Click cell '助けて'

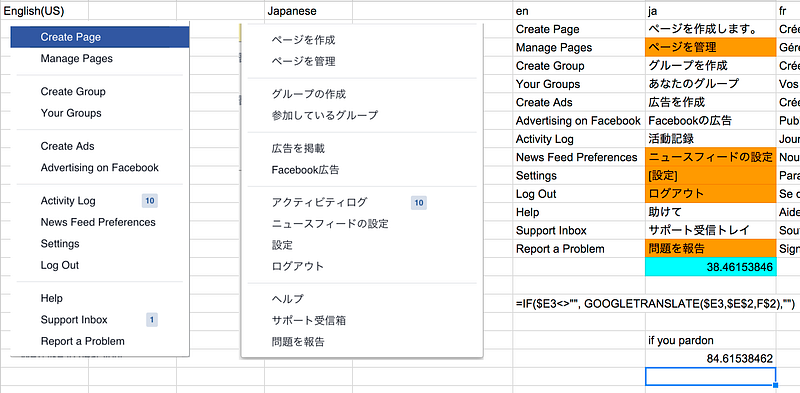coord(711,212)
